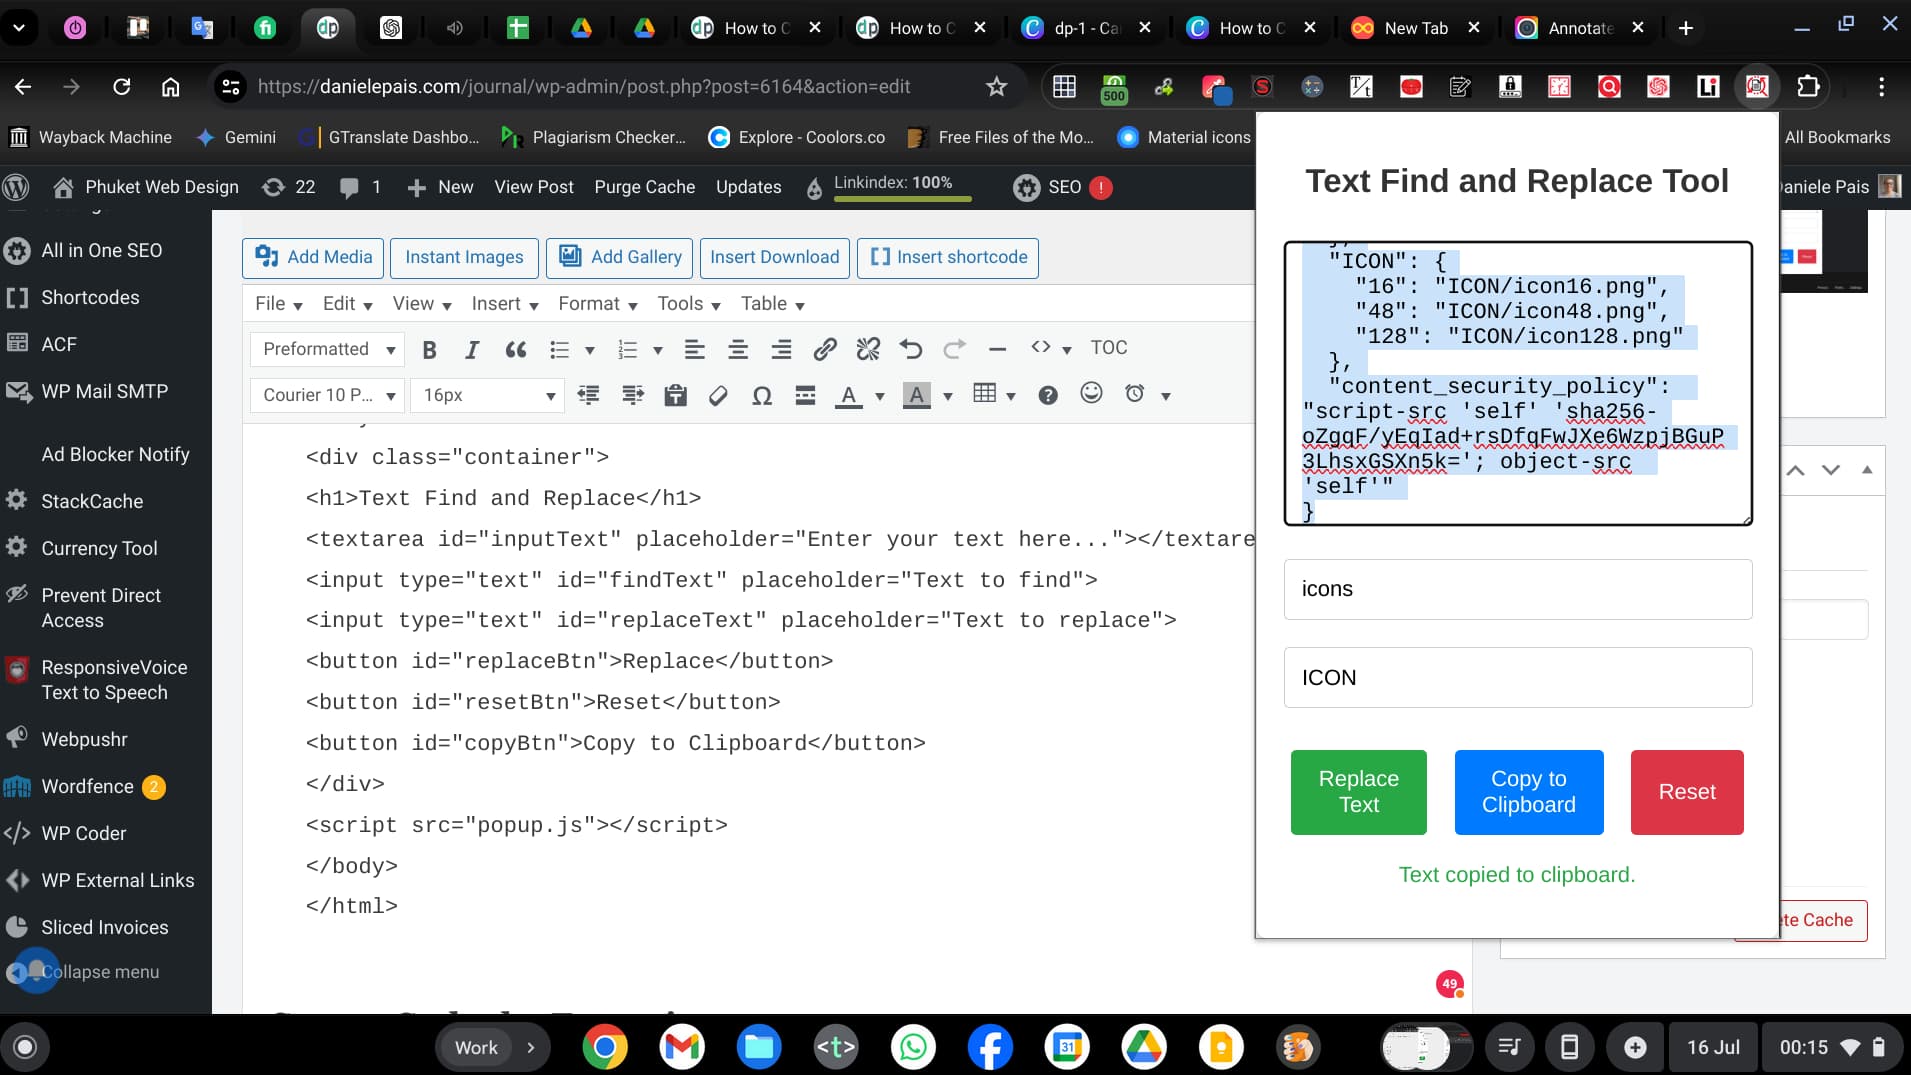Insert a blockquote with the quote icon
Screen dimensions: 1911x1075
(x=516, y=349)
